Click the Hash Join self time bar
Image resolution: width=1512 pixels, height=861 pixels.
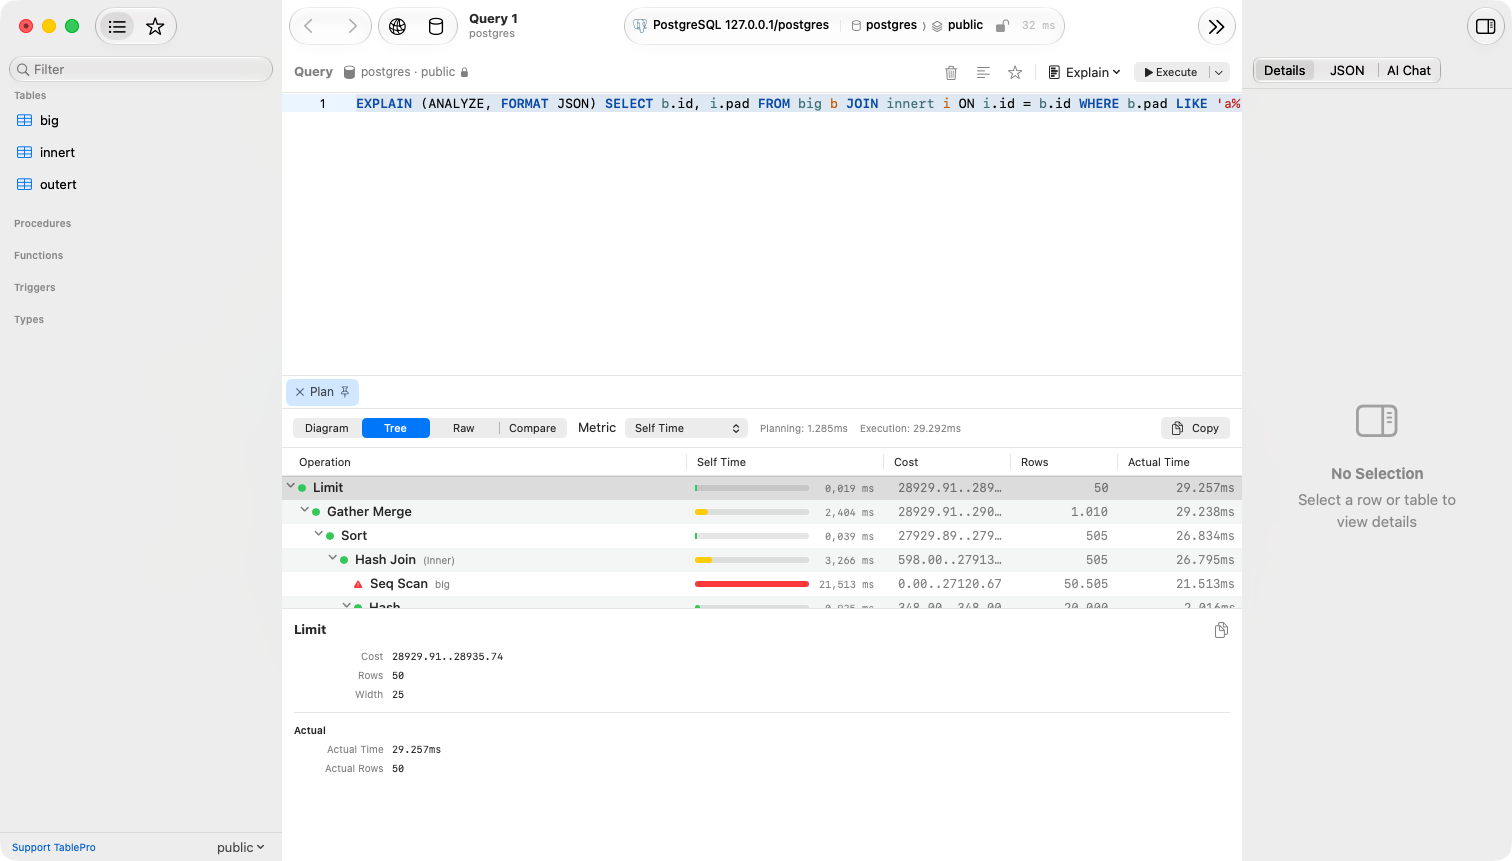tap(752, 560)
